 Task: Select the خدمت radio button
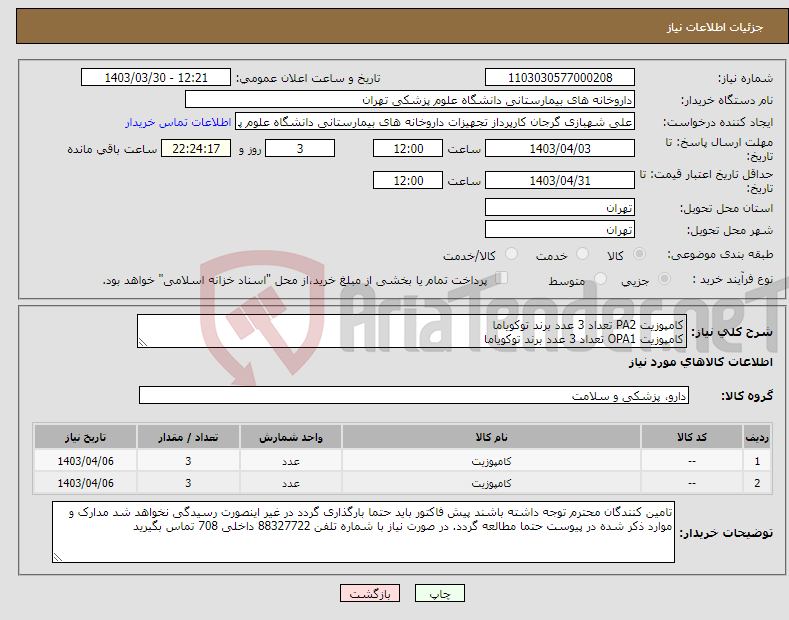click(582, 254)
